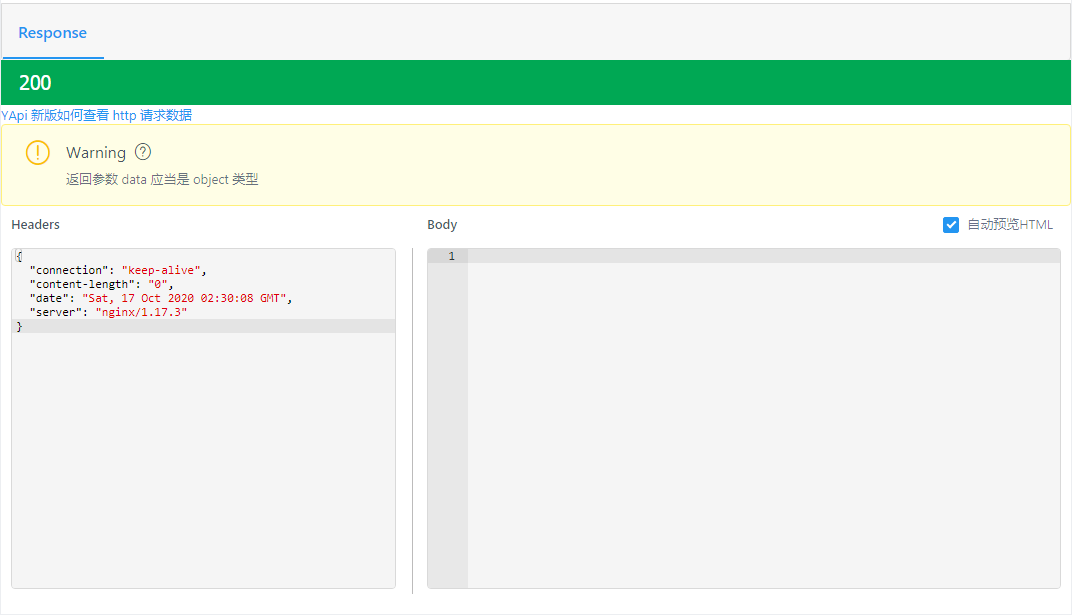
Task: Click line number 1 in Body gutter
Action: 451,256
